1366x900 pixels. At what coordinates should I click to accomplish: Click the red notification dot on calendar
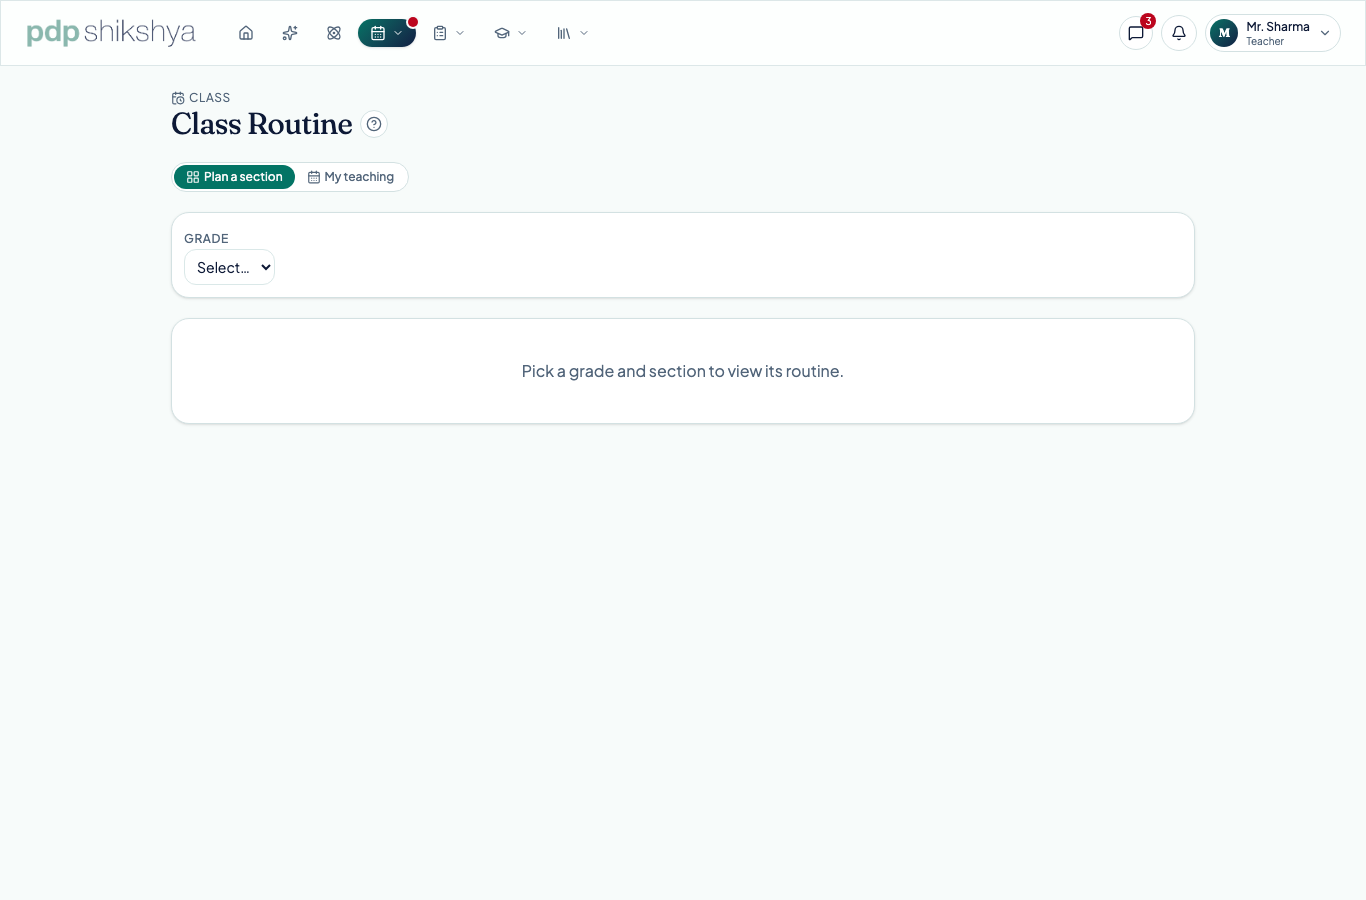413,22
